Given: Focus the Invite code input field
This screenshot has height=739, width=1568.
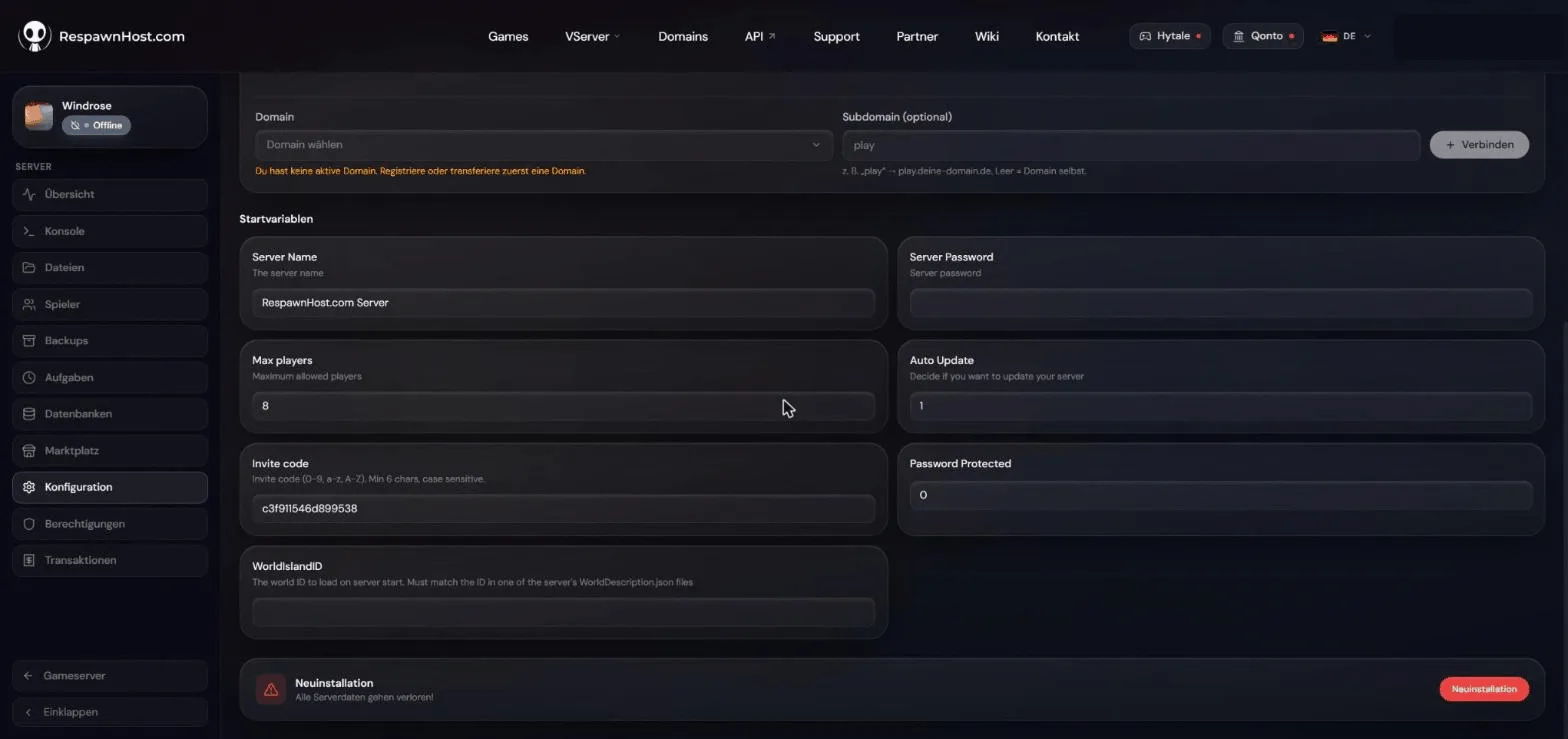Looking at the screenshot, I should 563,509.
